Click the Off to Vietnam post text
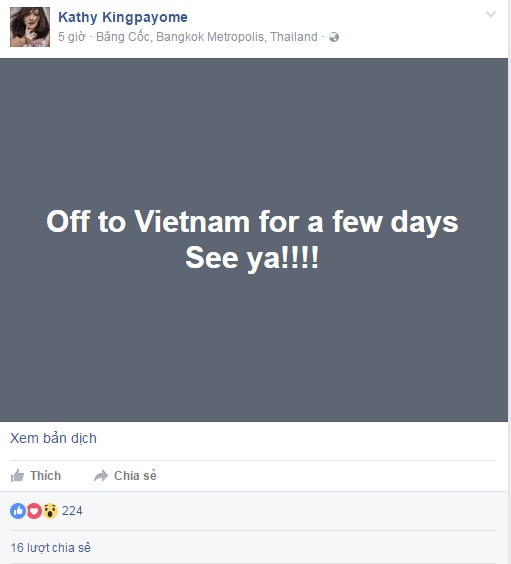511x564 pixels. tap(252, 222)
